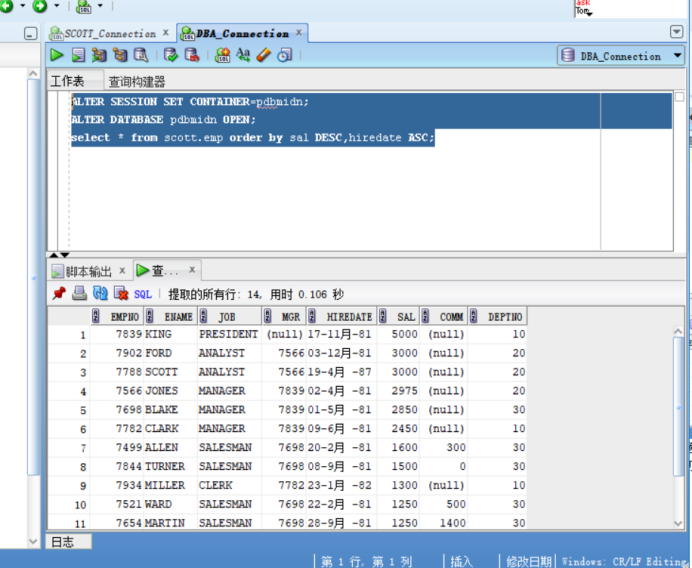Click the splitter up arrow above results
This screenshot has height=568, width=692.
54,255
